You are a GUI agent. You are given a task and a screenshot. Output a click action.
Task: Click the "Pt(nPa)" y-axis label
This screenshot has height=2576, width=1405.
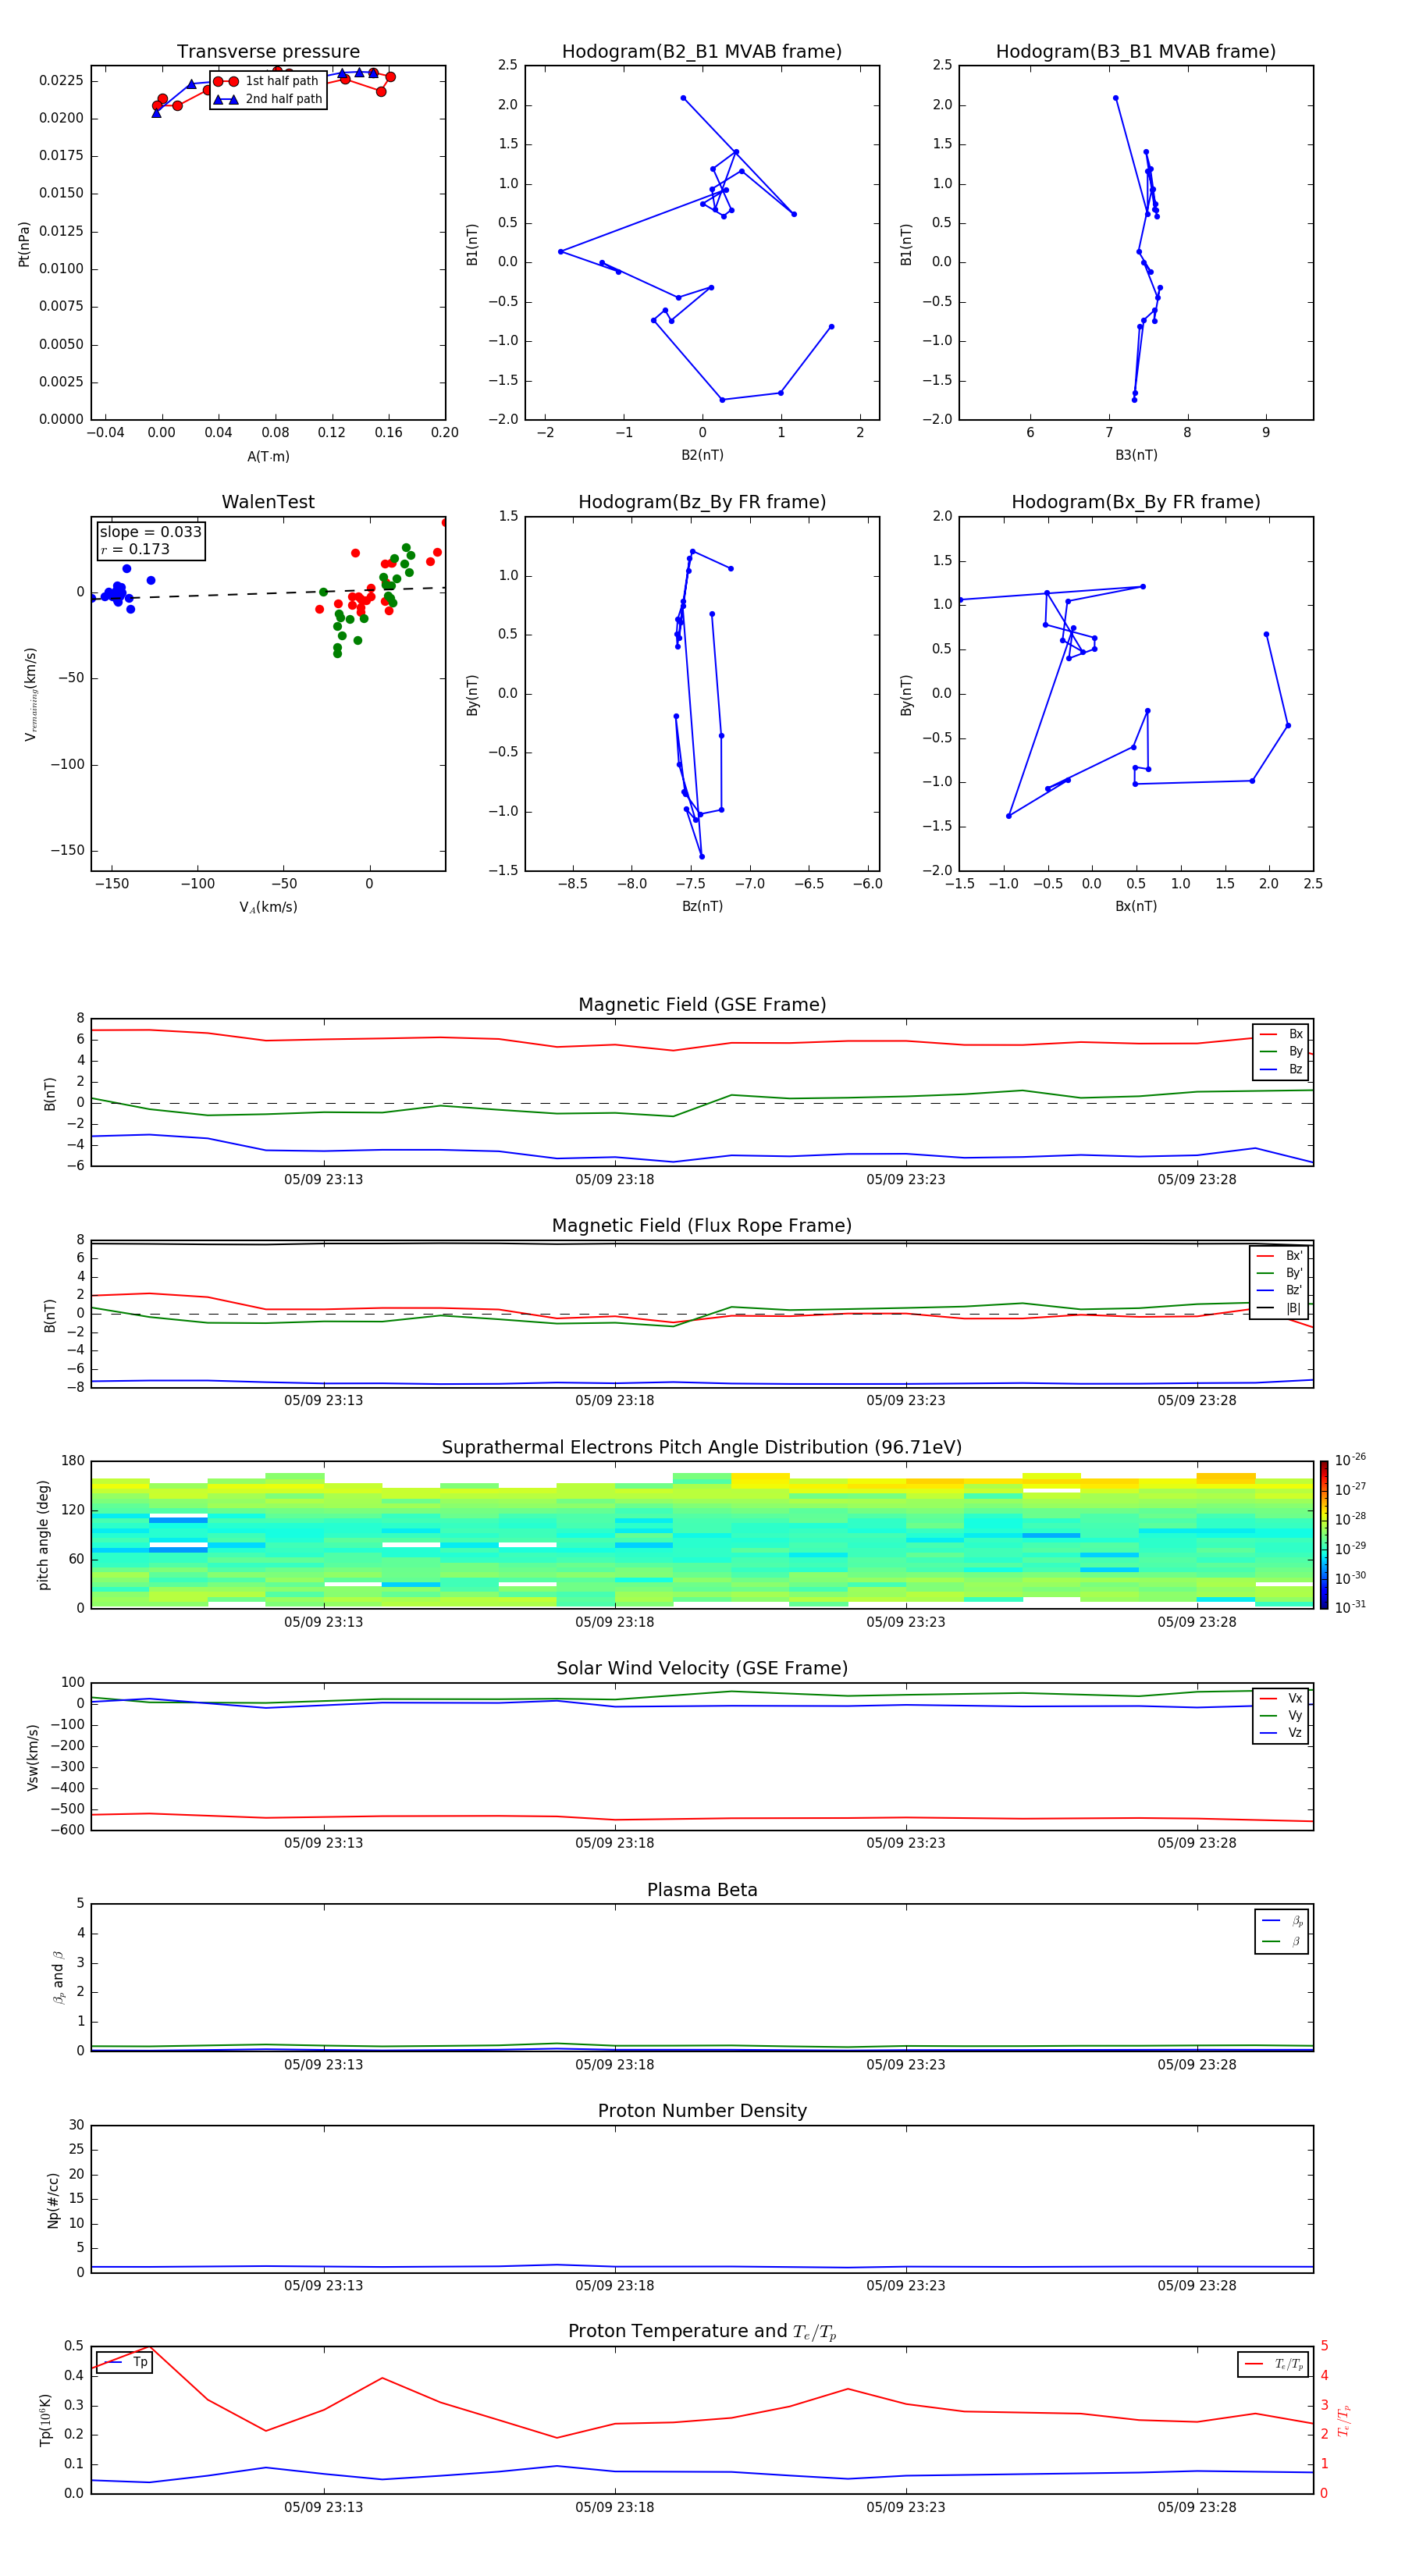(24, 244)
